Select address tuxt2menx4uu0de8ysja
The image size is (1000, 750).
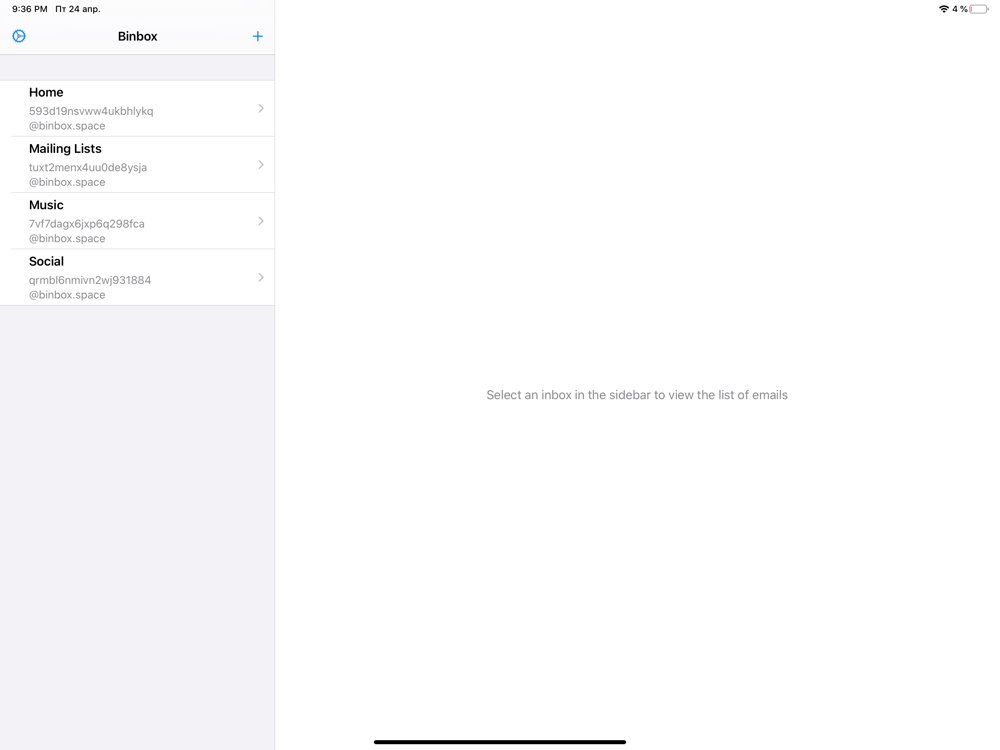point(88,167)
